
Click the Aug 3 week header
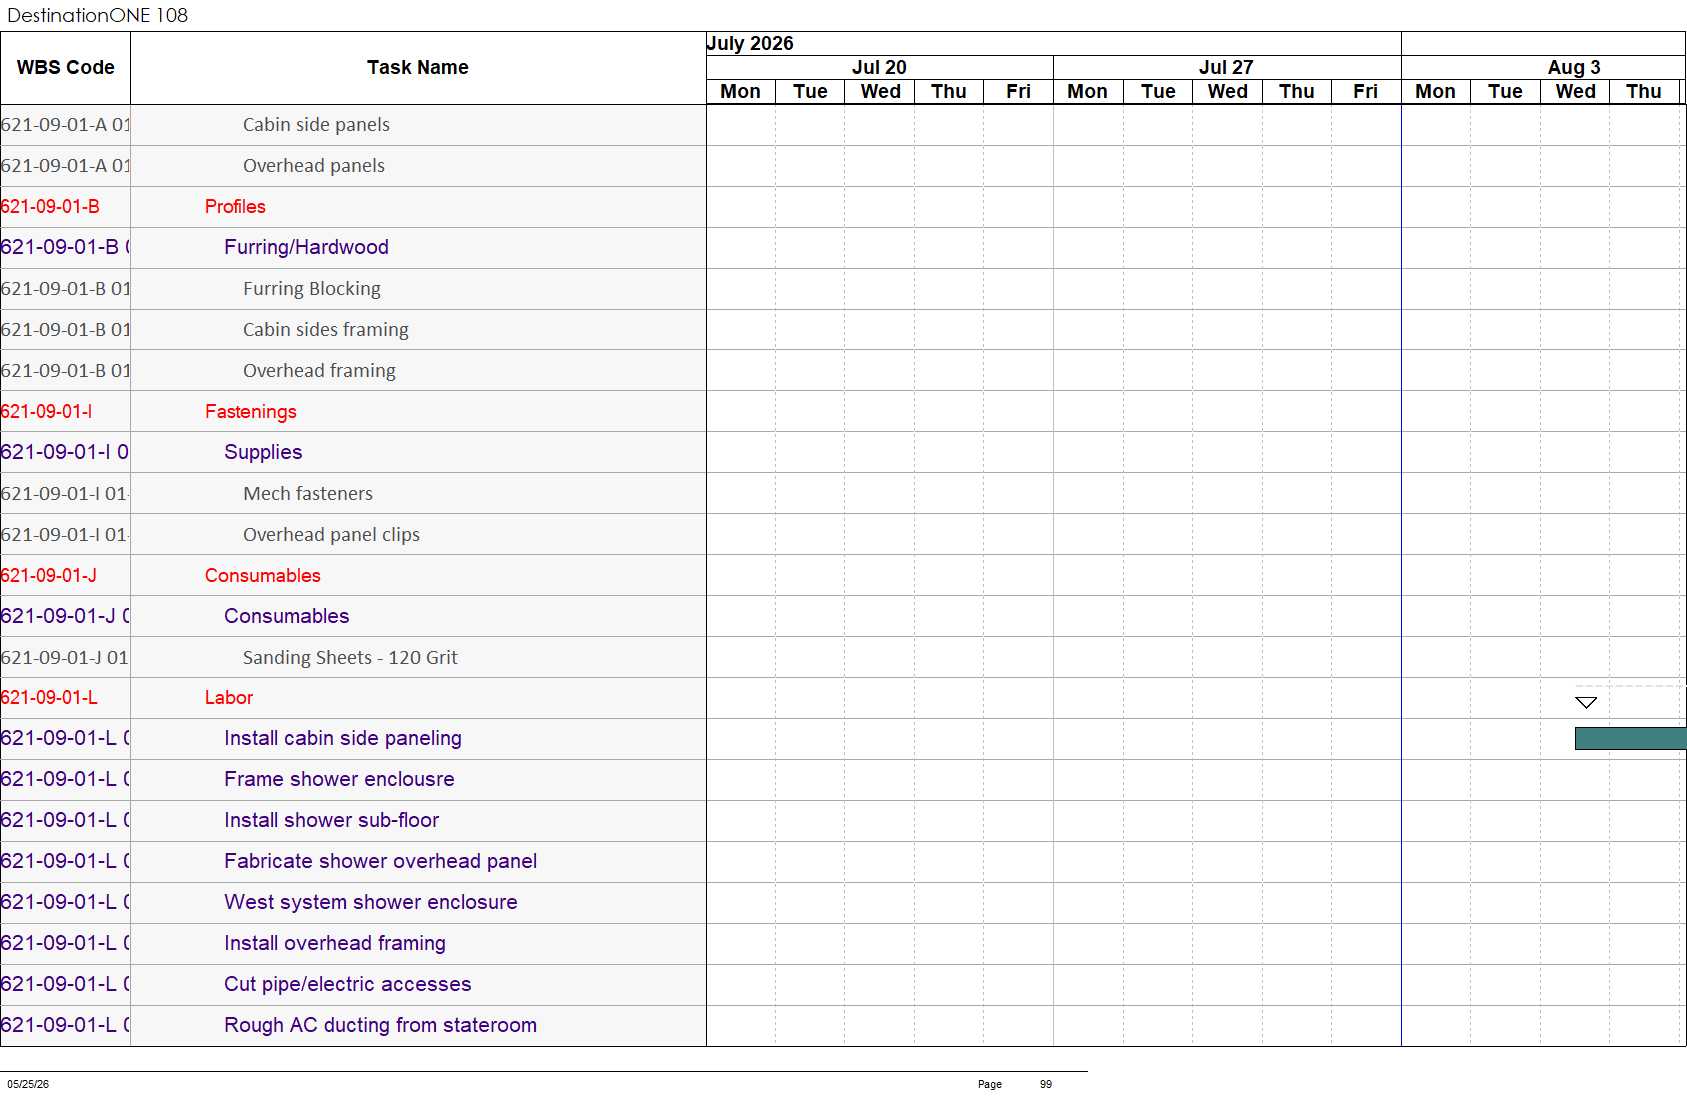point(1573,67)
